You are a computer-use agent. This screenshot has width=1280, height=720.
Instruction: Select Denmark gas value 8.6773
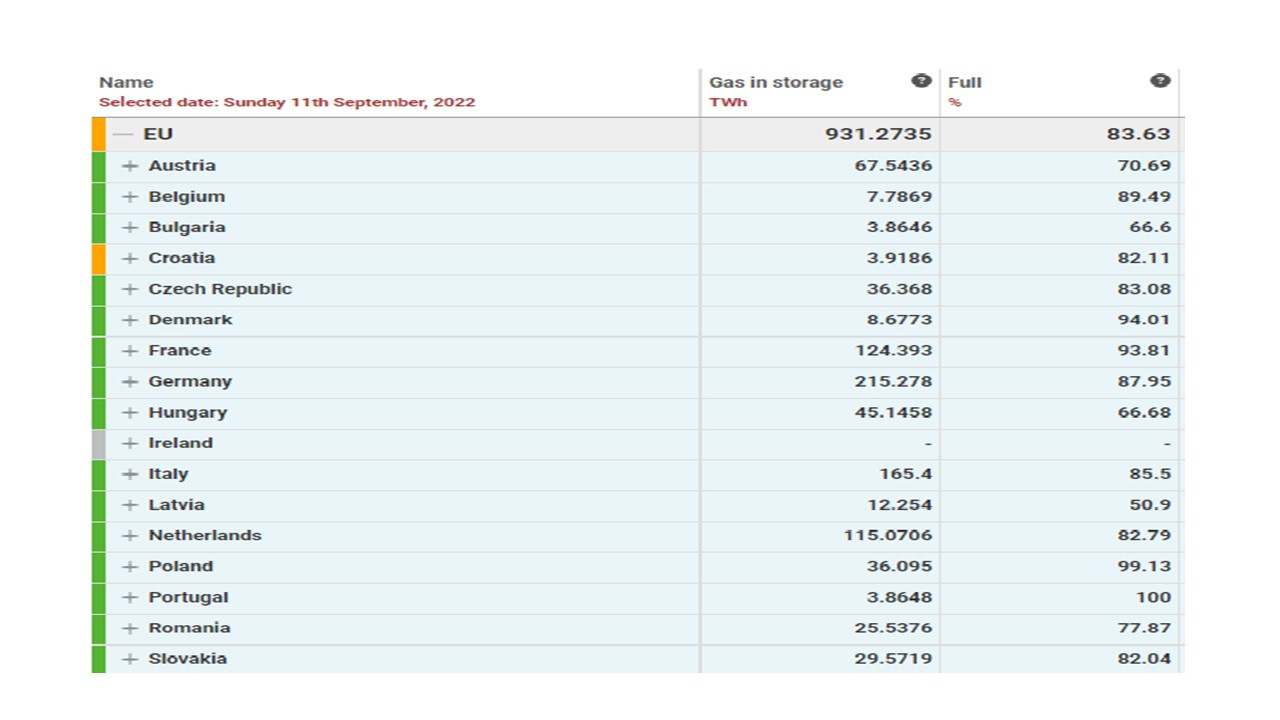[899, 320]
